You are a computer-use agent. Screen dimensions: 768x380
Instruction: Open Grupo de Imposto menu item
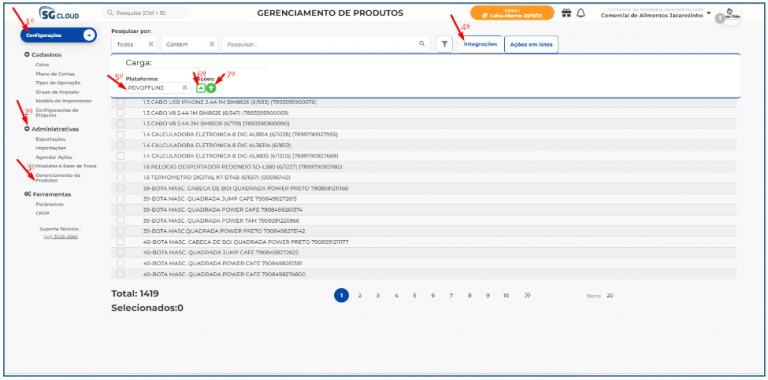coord(57,92)
